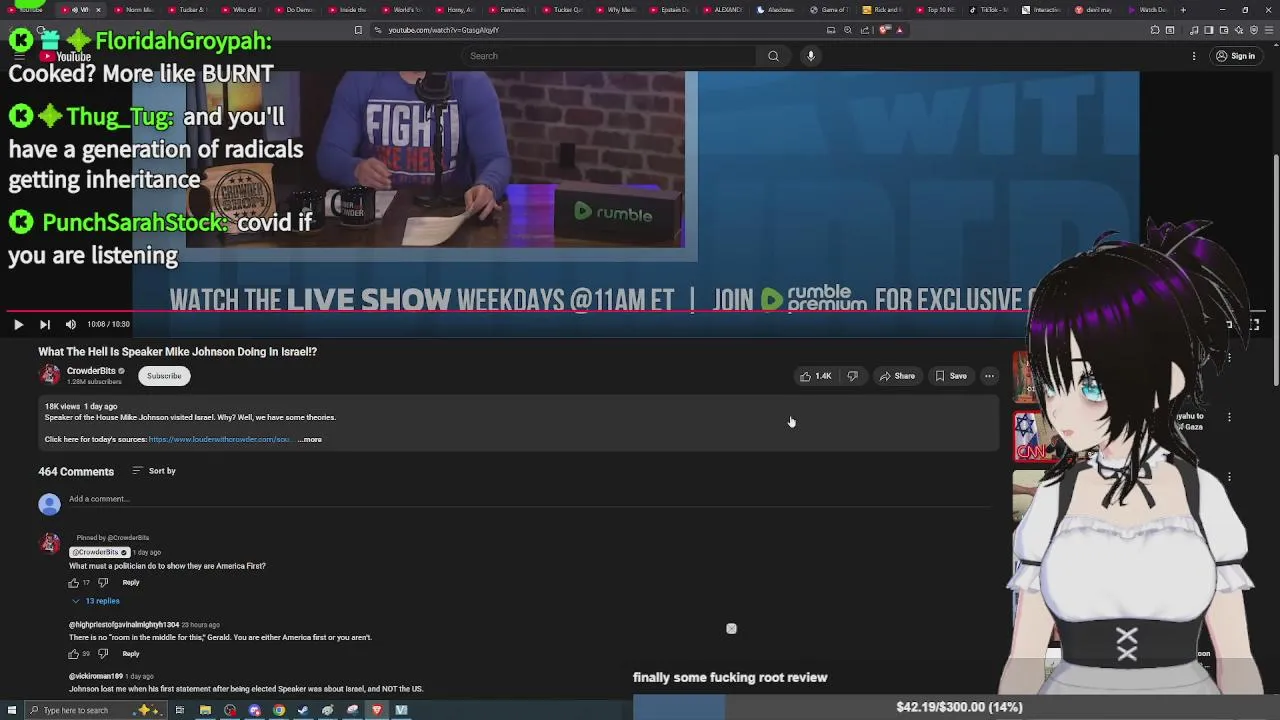
Task: Reply to the pinned CrowderBits comment
Action: (131, 582)
